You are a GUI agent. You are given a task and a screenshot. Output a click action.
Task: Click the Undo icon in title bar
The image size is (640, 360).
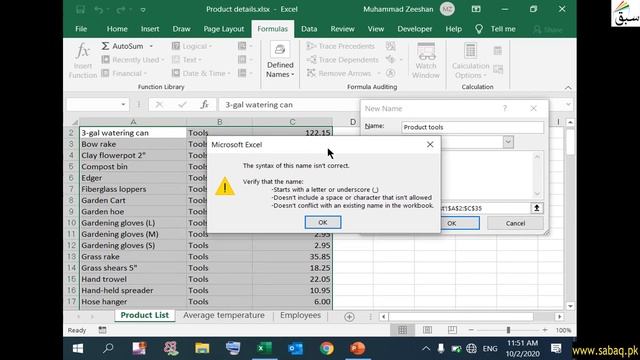tap(98, 9)
